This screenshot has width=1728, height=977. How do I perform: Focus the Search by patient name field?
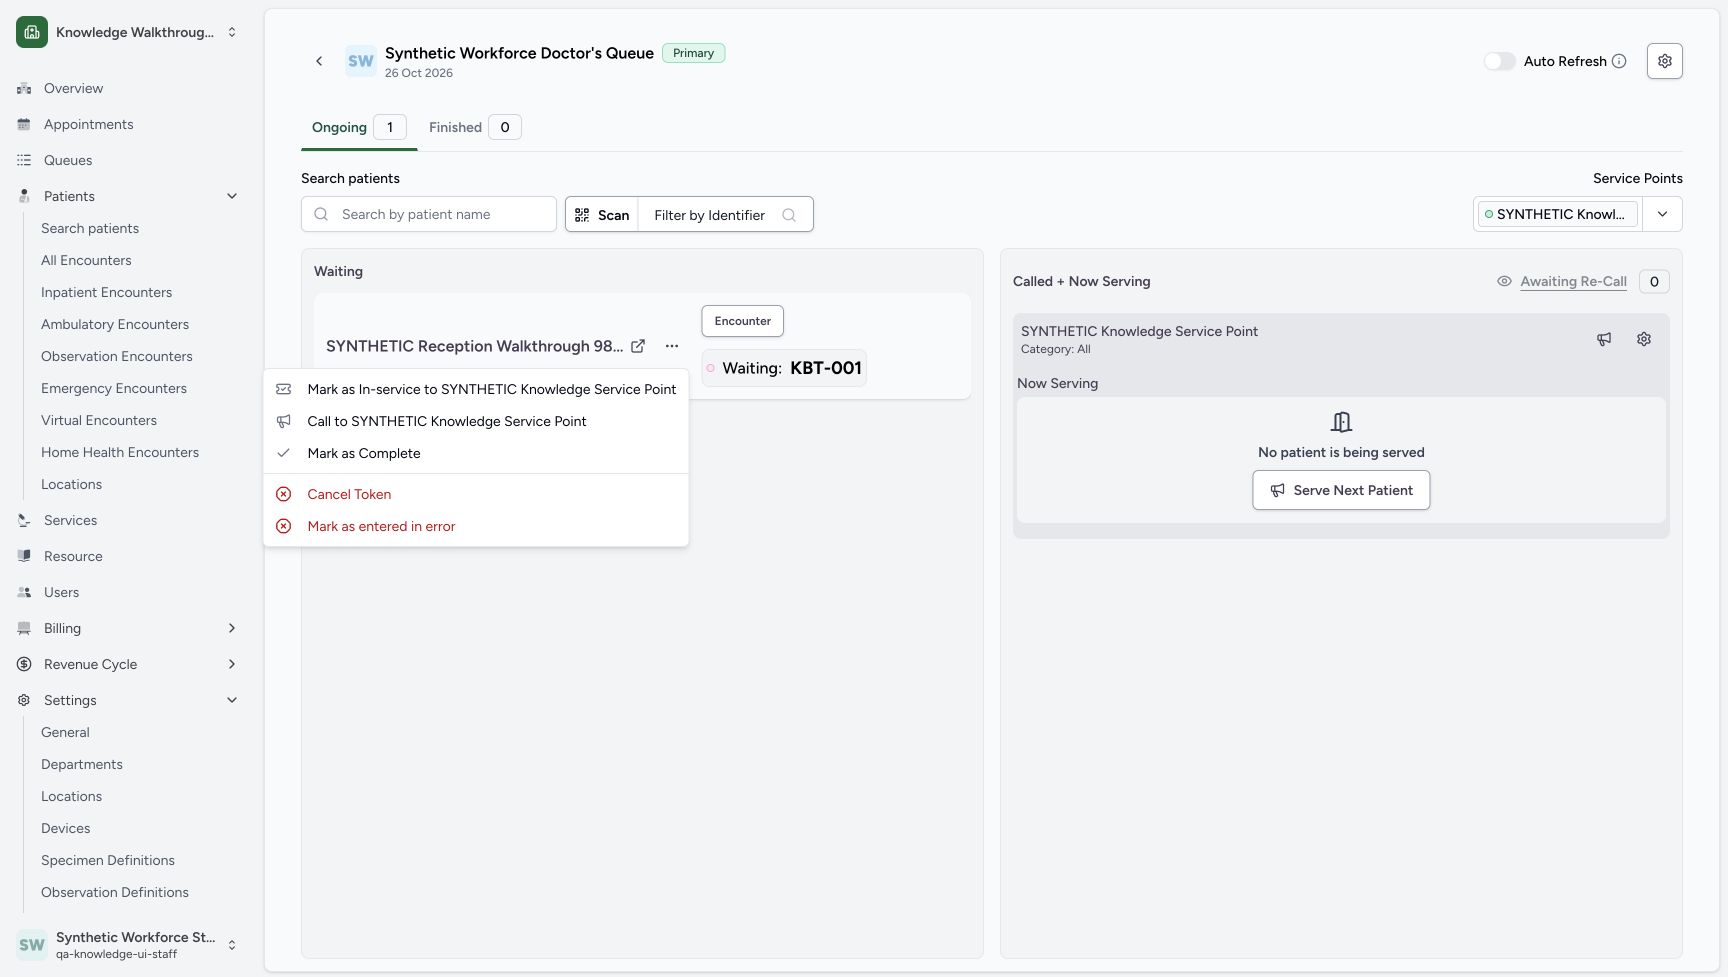pyautogui.click(x=429, y=214)
